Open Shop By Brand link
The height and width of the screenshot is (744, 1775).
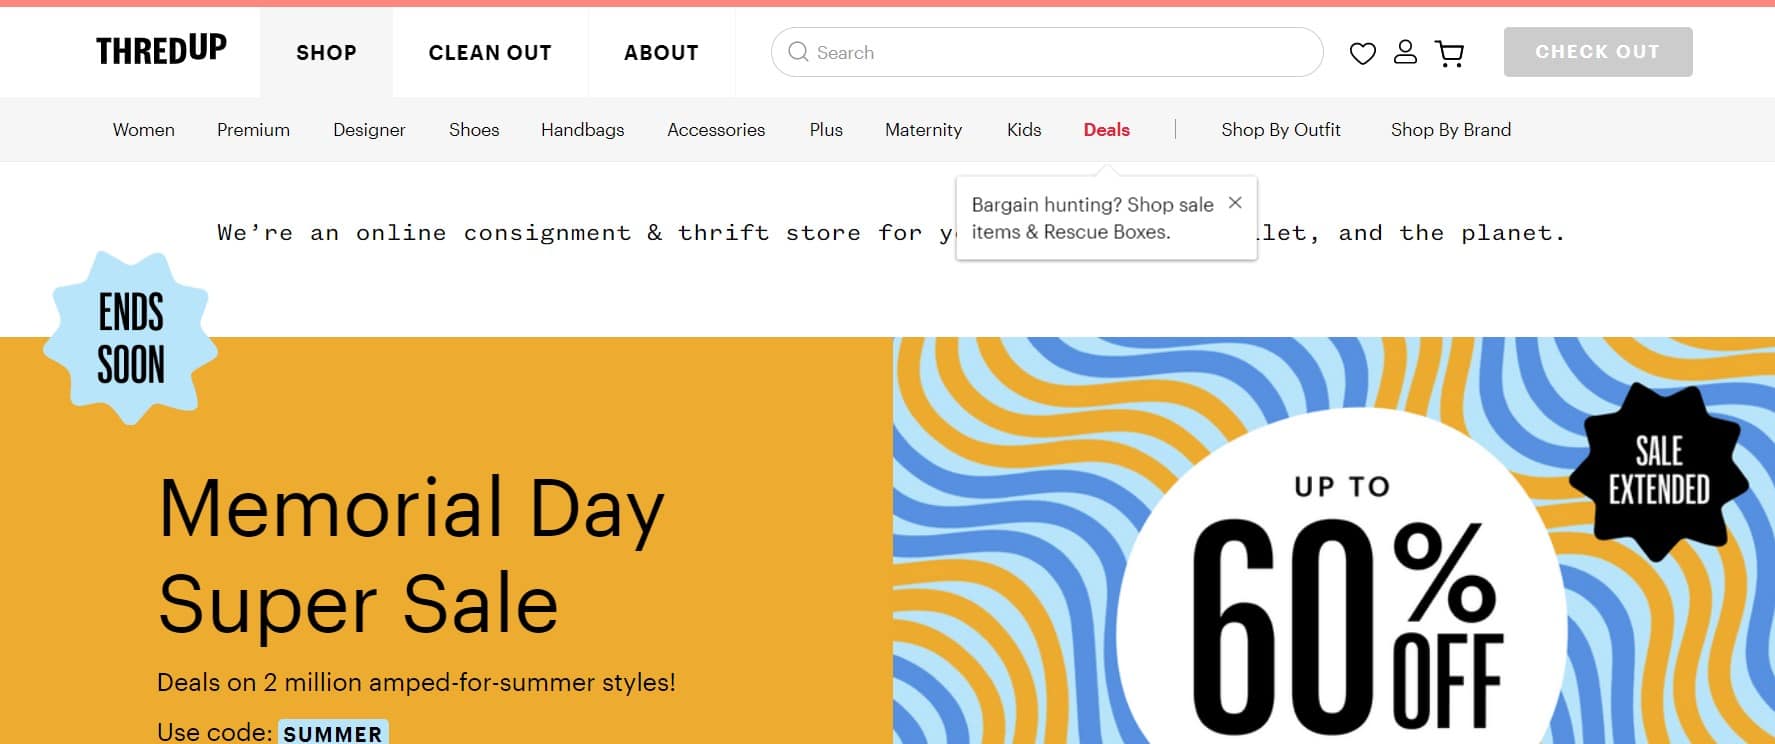[x=1451, y=130]
